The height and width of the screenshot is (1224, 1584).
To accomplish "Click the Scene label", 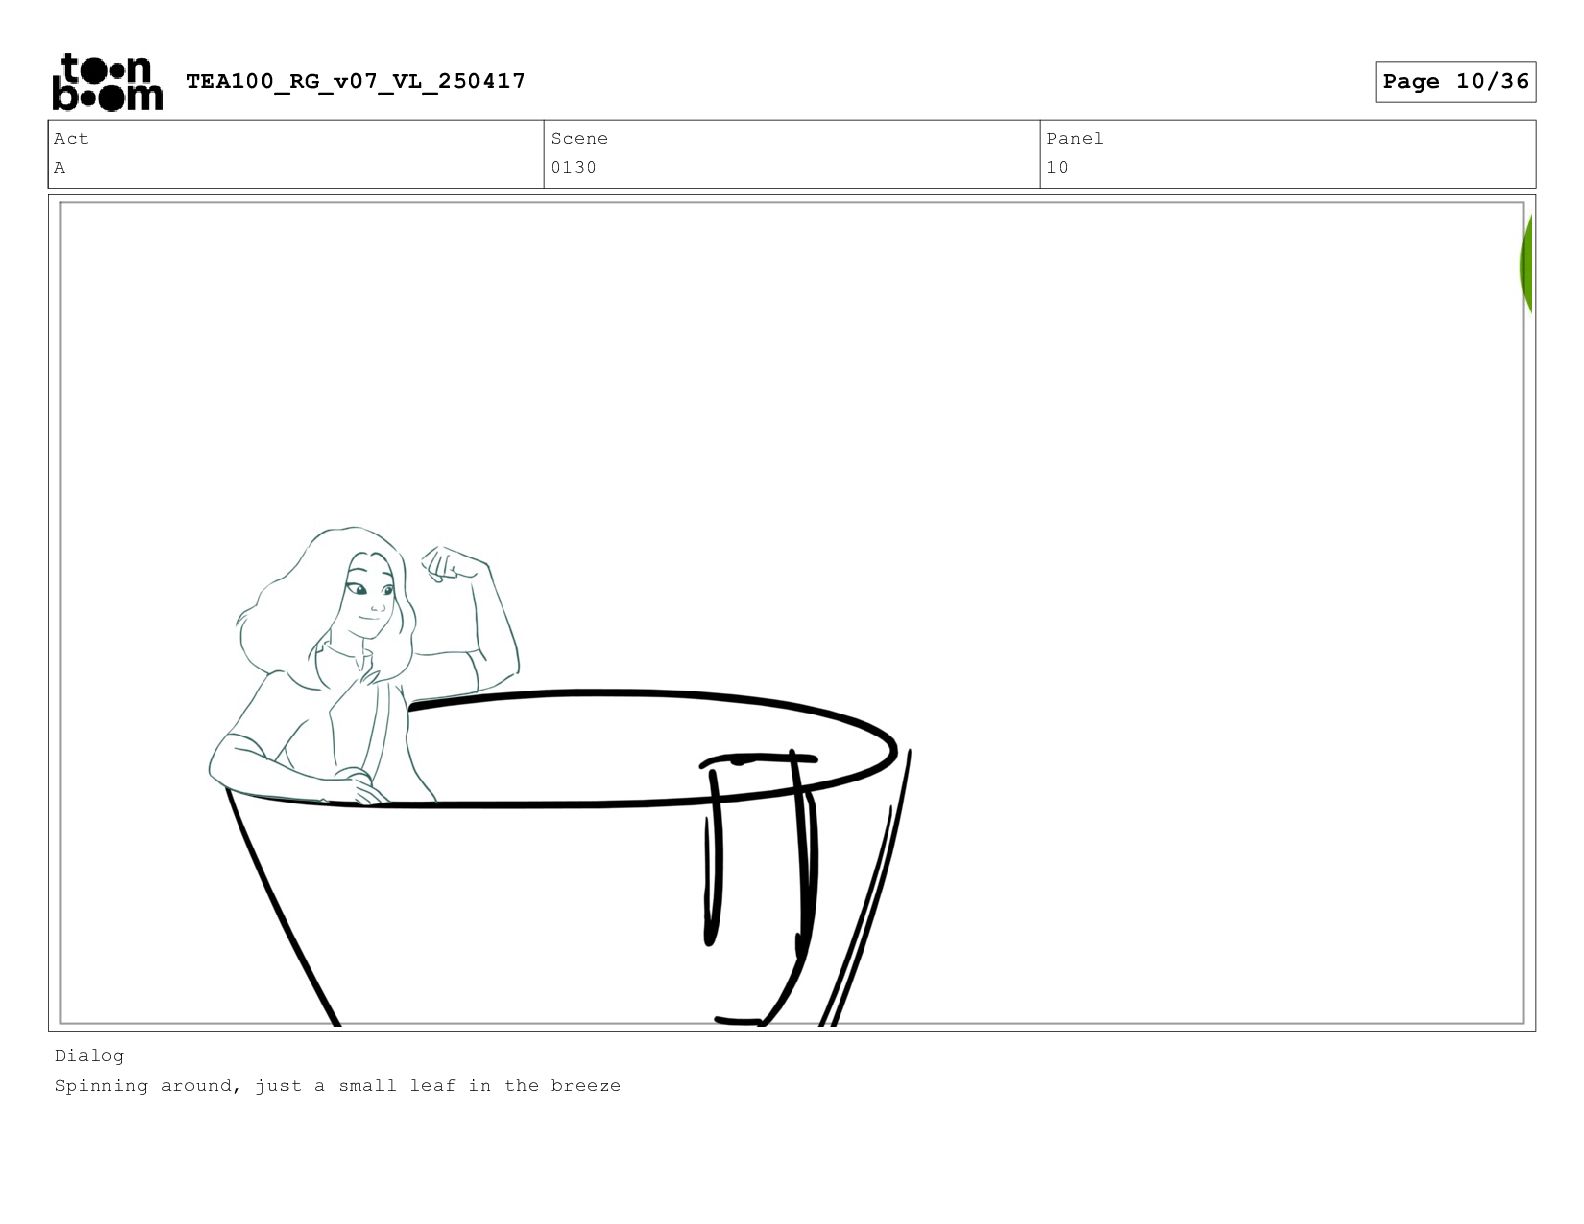I will pyautogui.click(x=579, y=139).
